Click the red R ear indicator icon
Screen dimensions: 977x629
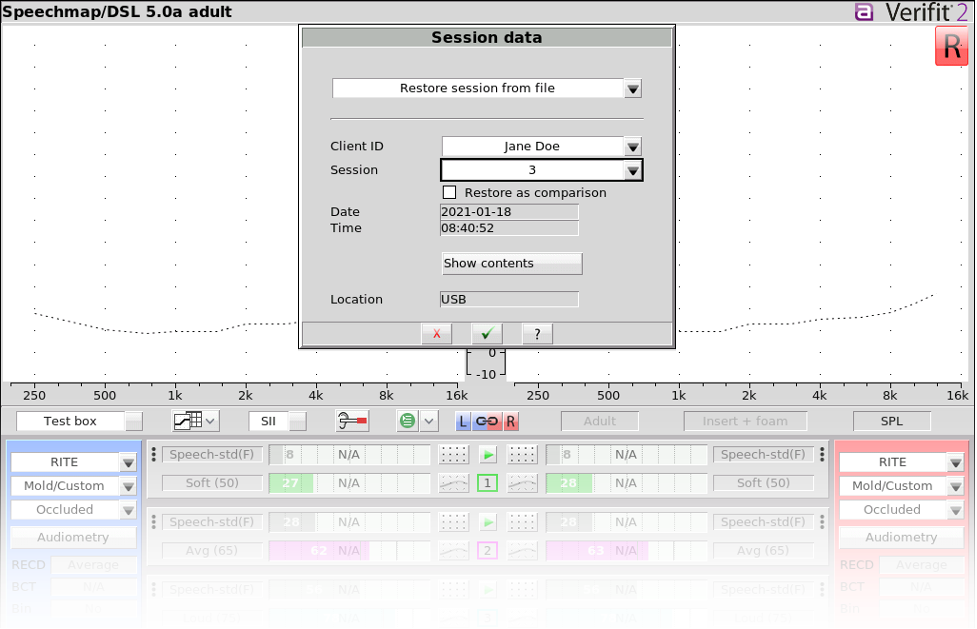point(951,46)
